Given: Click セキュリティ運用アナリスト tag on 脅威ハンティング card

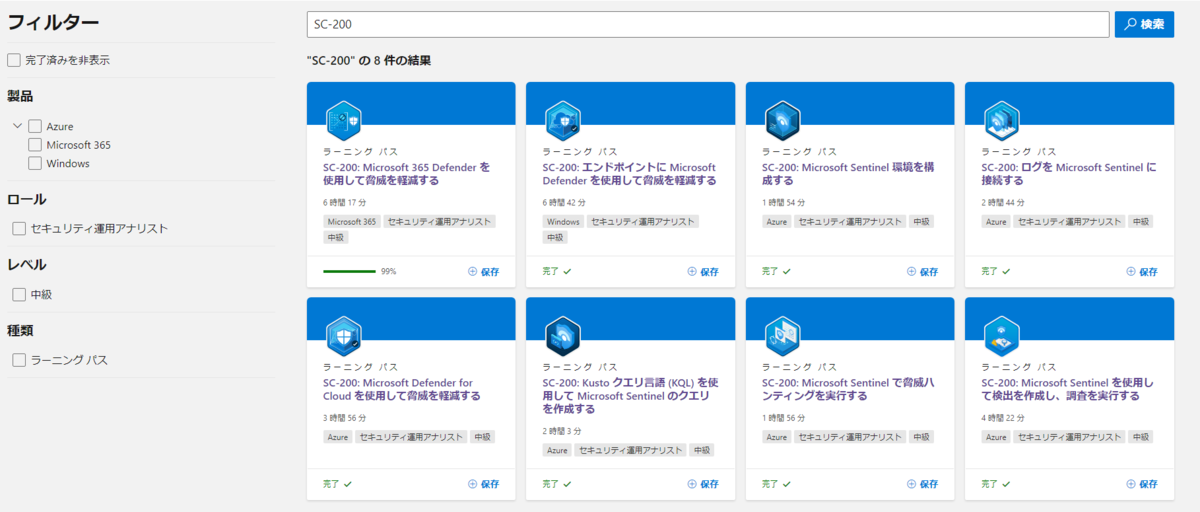Looking at the screenshot, I should [x=850, y=437].
